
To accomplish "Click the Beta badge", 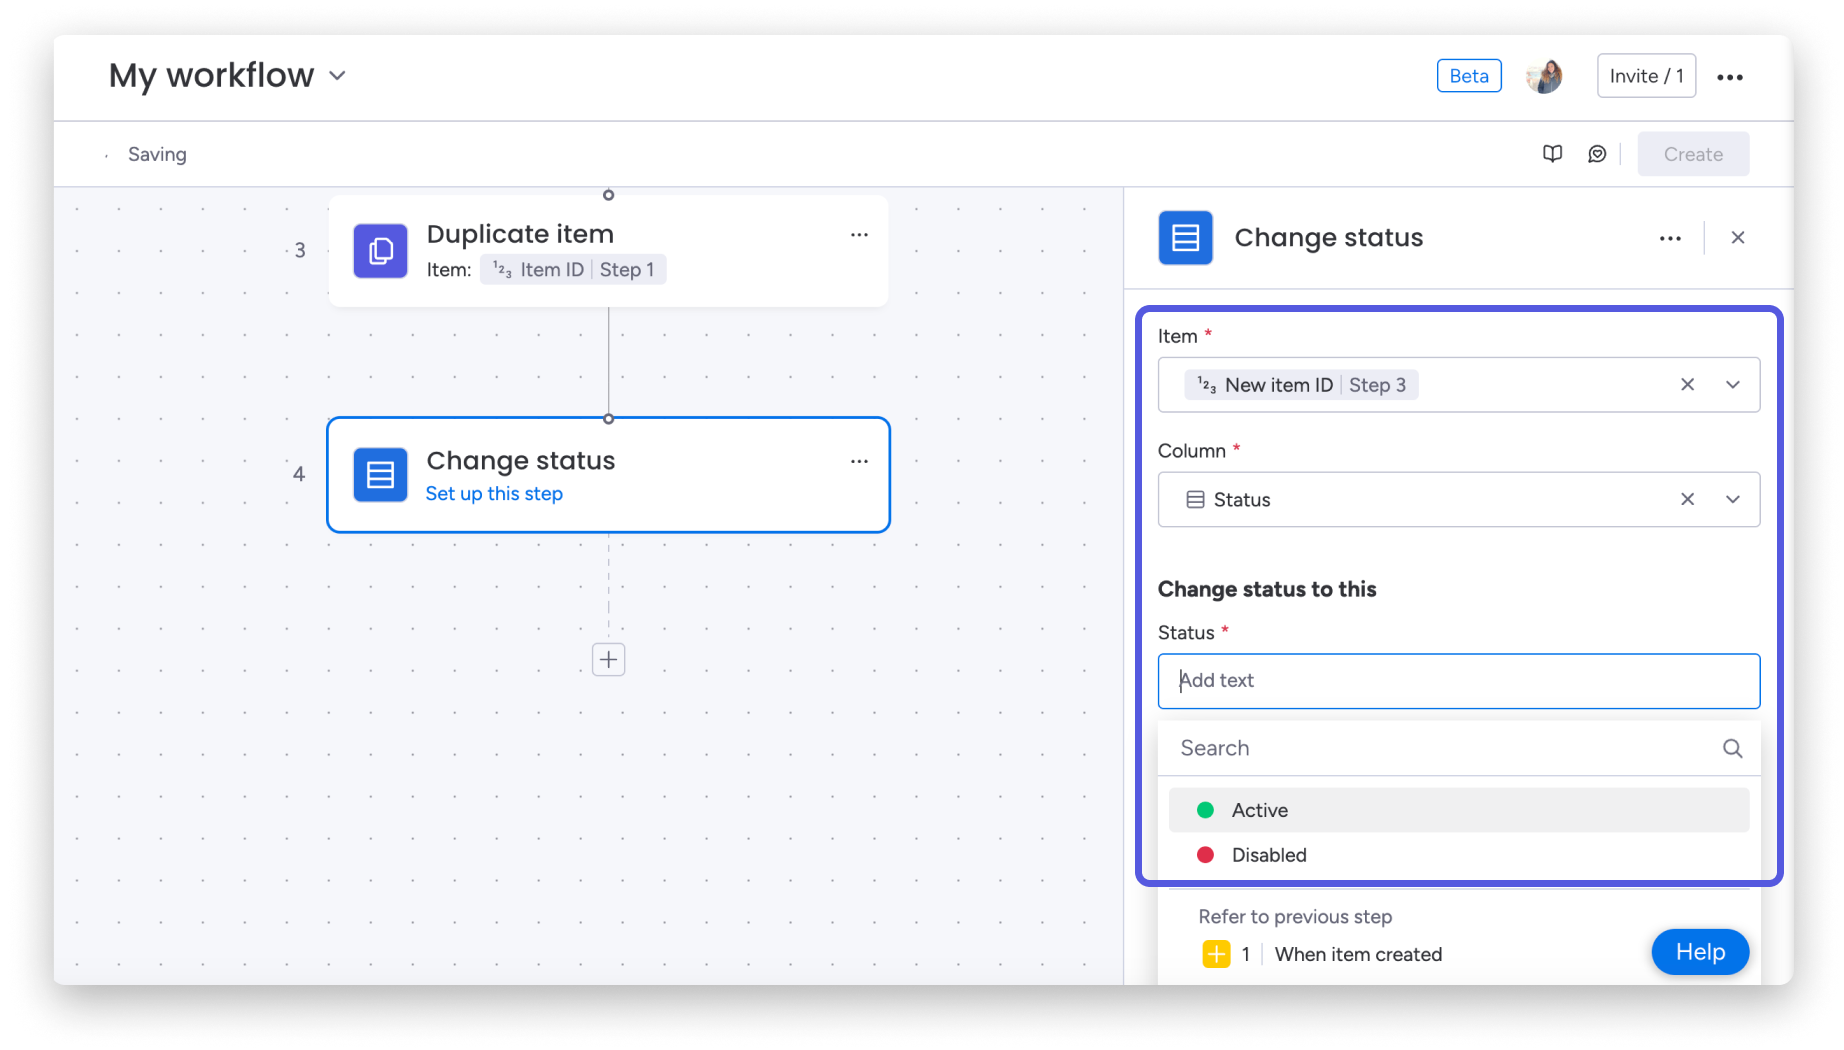I will [x=1468, y=76].
